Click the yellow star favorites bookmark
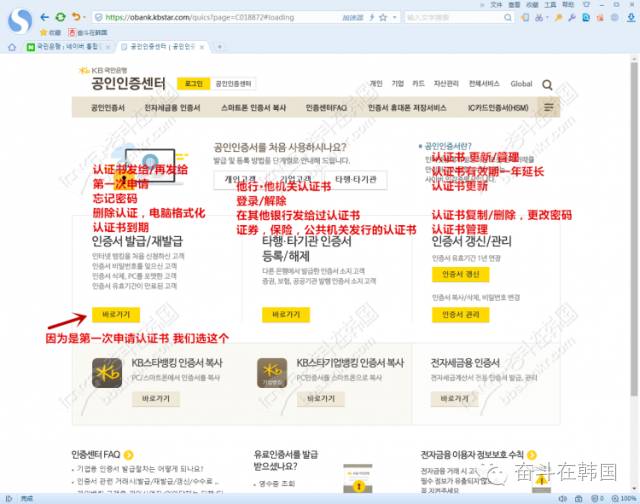This screenshot has height=504, width=640. coord(50,32)
